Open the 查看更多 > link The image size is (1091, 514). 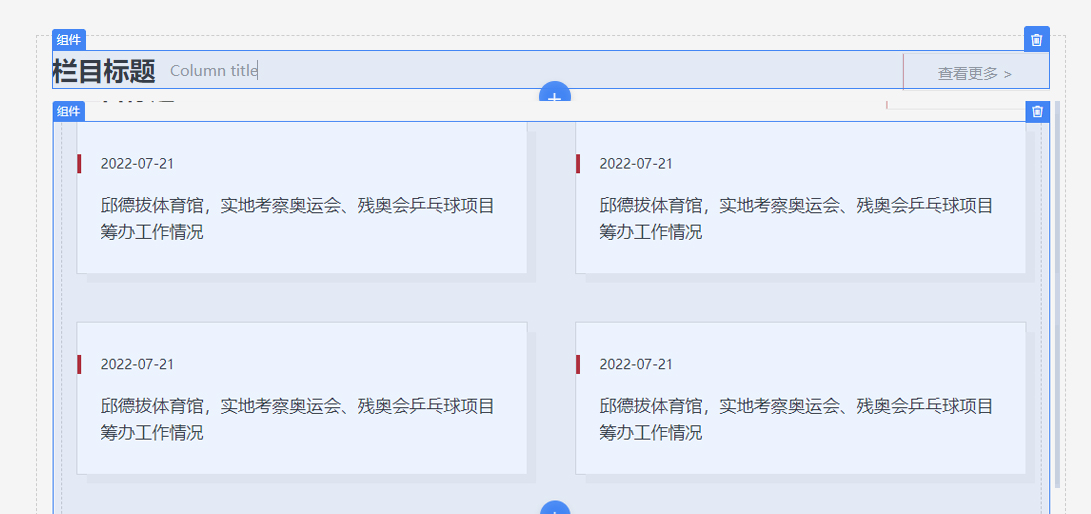coord(974,73)
